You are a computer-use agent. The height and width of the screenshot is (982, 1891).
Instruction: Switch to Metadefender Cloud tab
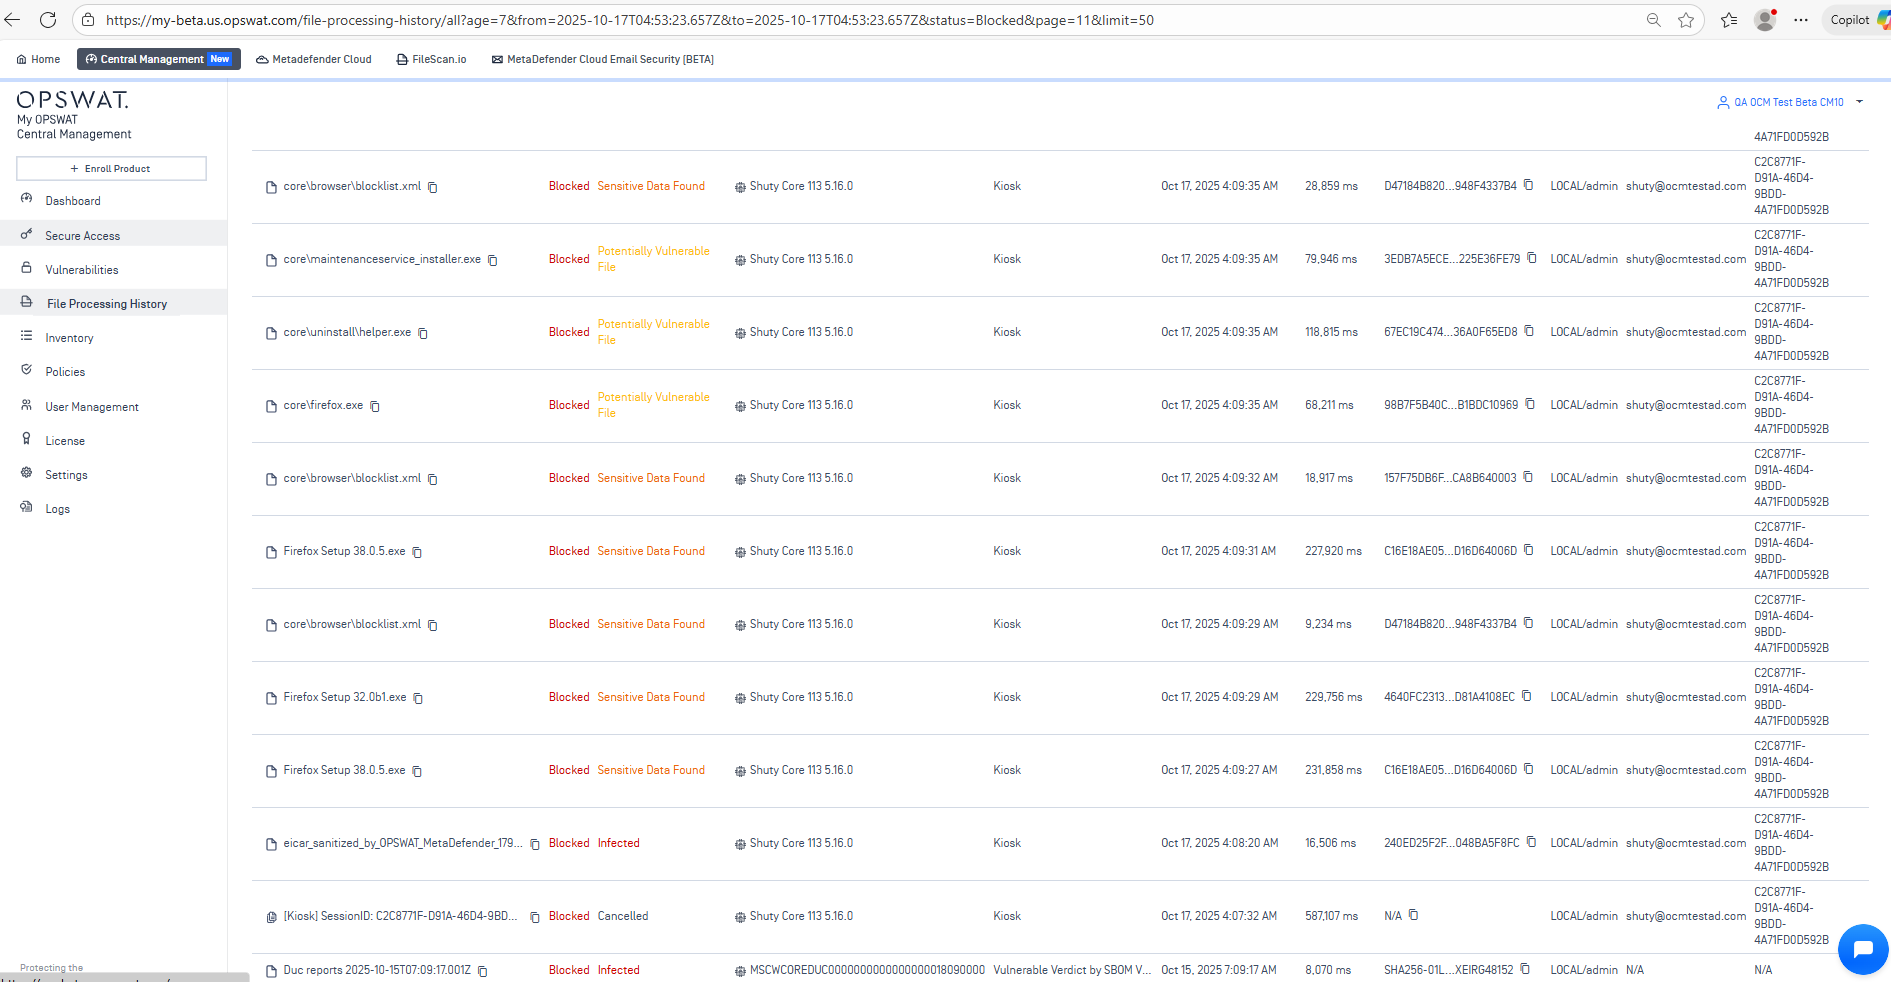pyautogui.click(x=314, y=59)
